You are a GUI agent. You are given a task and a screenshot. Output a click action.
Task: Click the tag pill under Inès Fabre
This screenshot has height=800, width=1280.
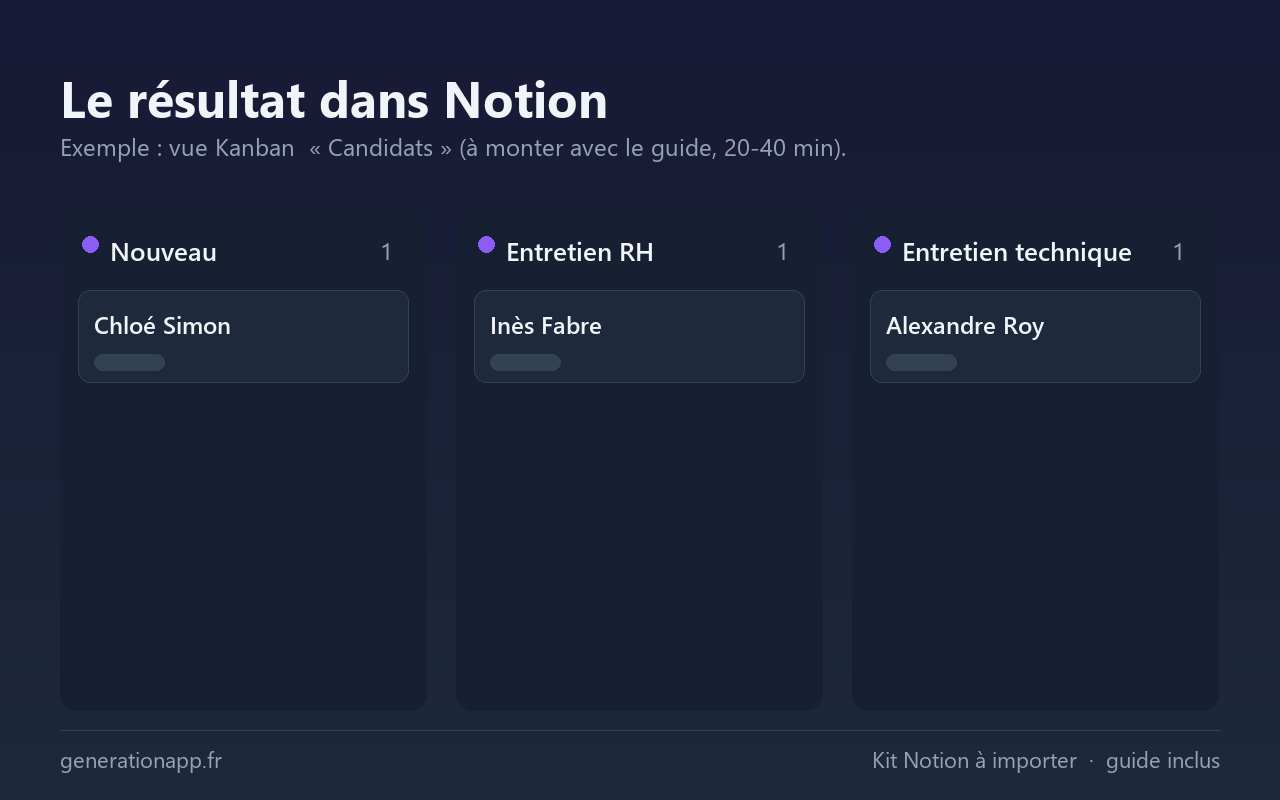tap(525, 362)
